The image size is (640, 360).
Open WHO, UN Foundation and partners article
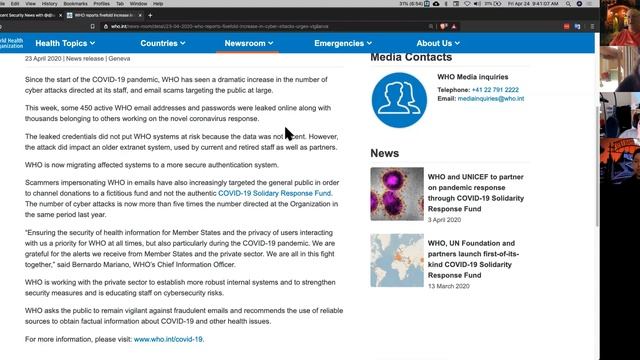click(x=473, y=259)
